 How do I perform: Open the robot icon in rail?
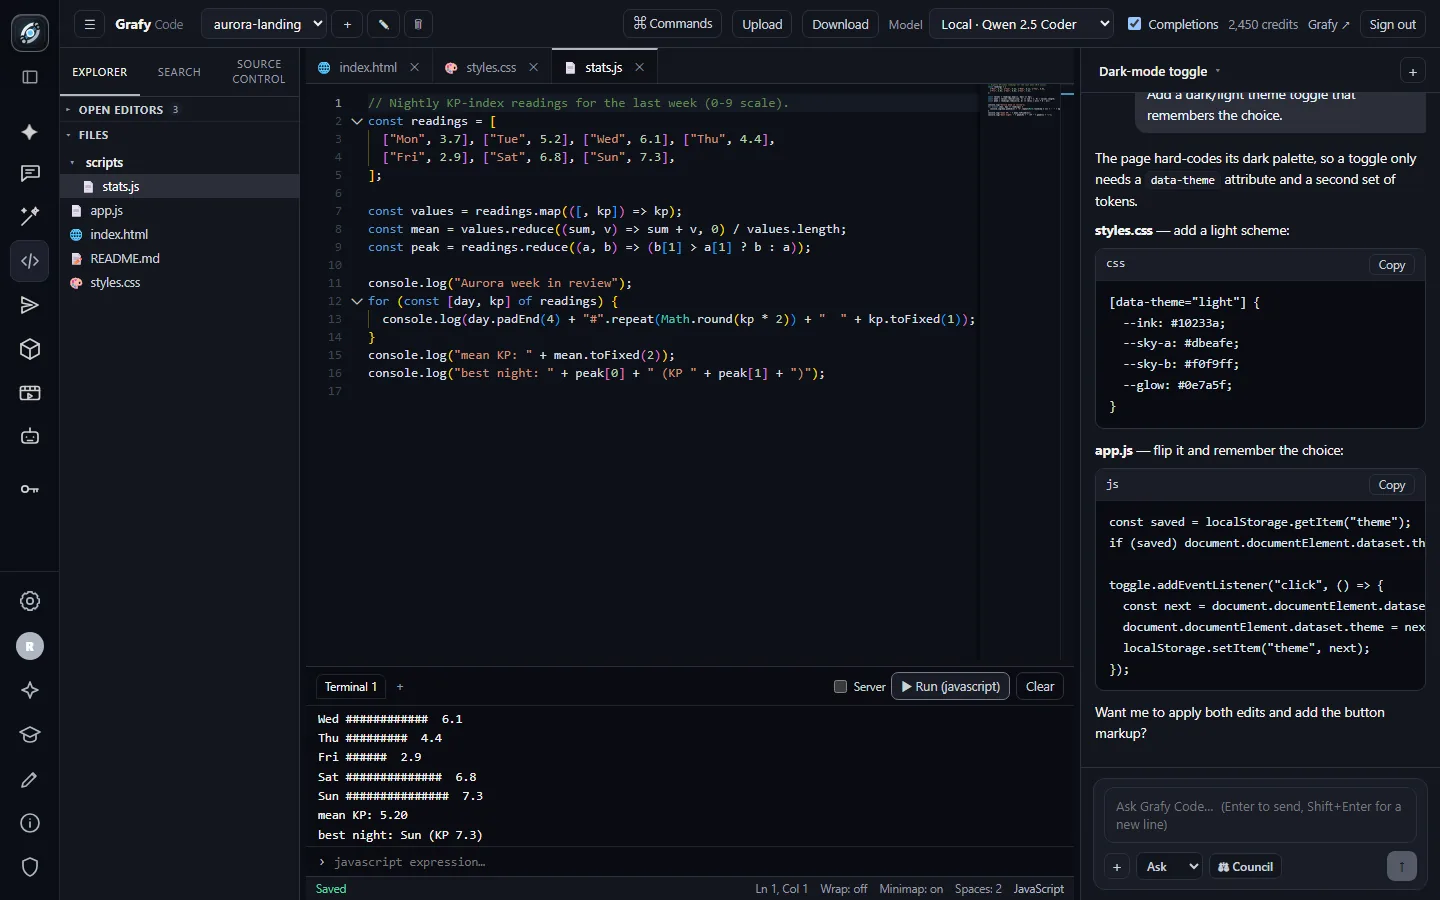coord(30,436)
